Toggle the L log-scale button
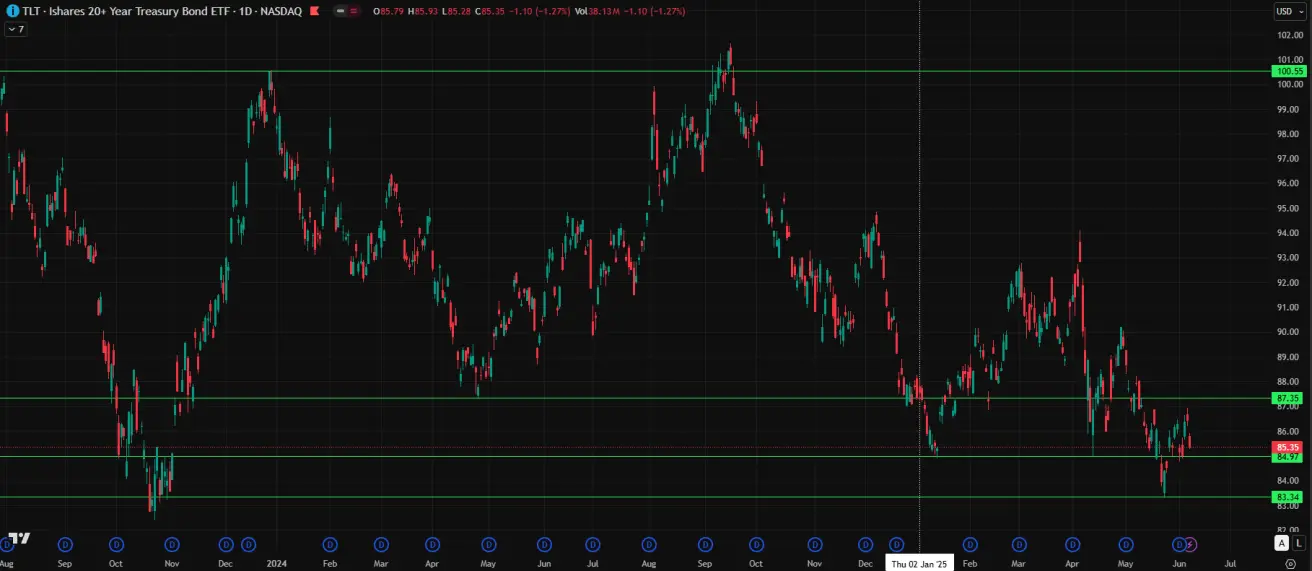Viewport: 1312px width, 571px height. (1298, 543)
